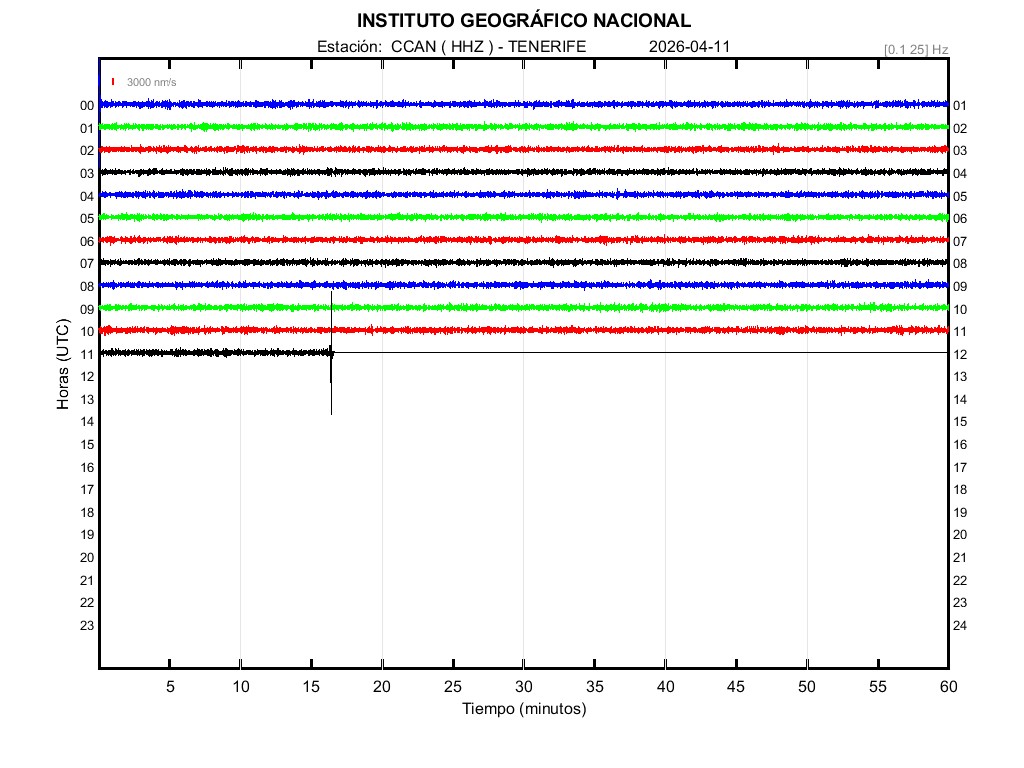Click the red amplitude scale bar marker
1024x768 pixels.
click(113, 82)
